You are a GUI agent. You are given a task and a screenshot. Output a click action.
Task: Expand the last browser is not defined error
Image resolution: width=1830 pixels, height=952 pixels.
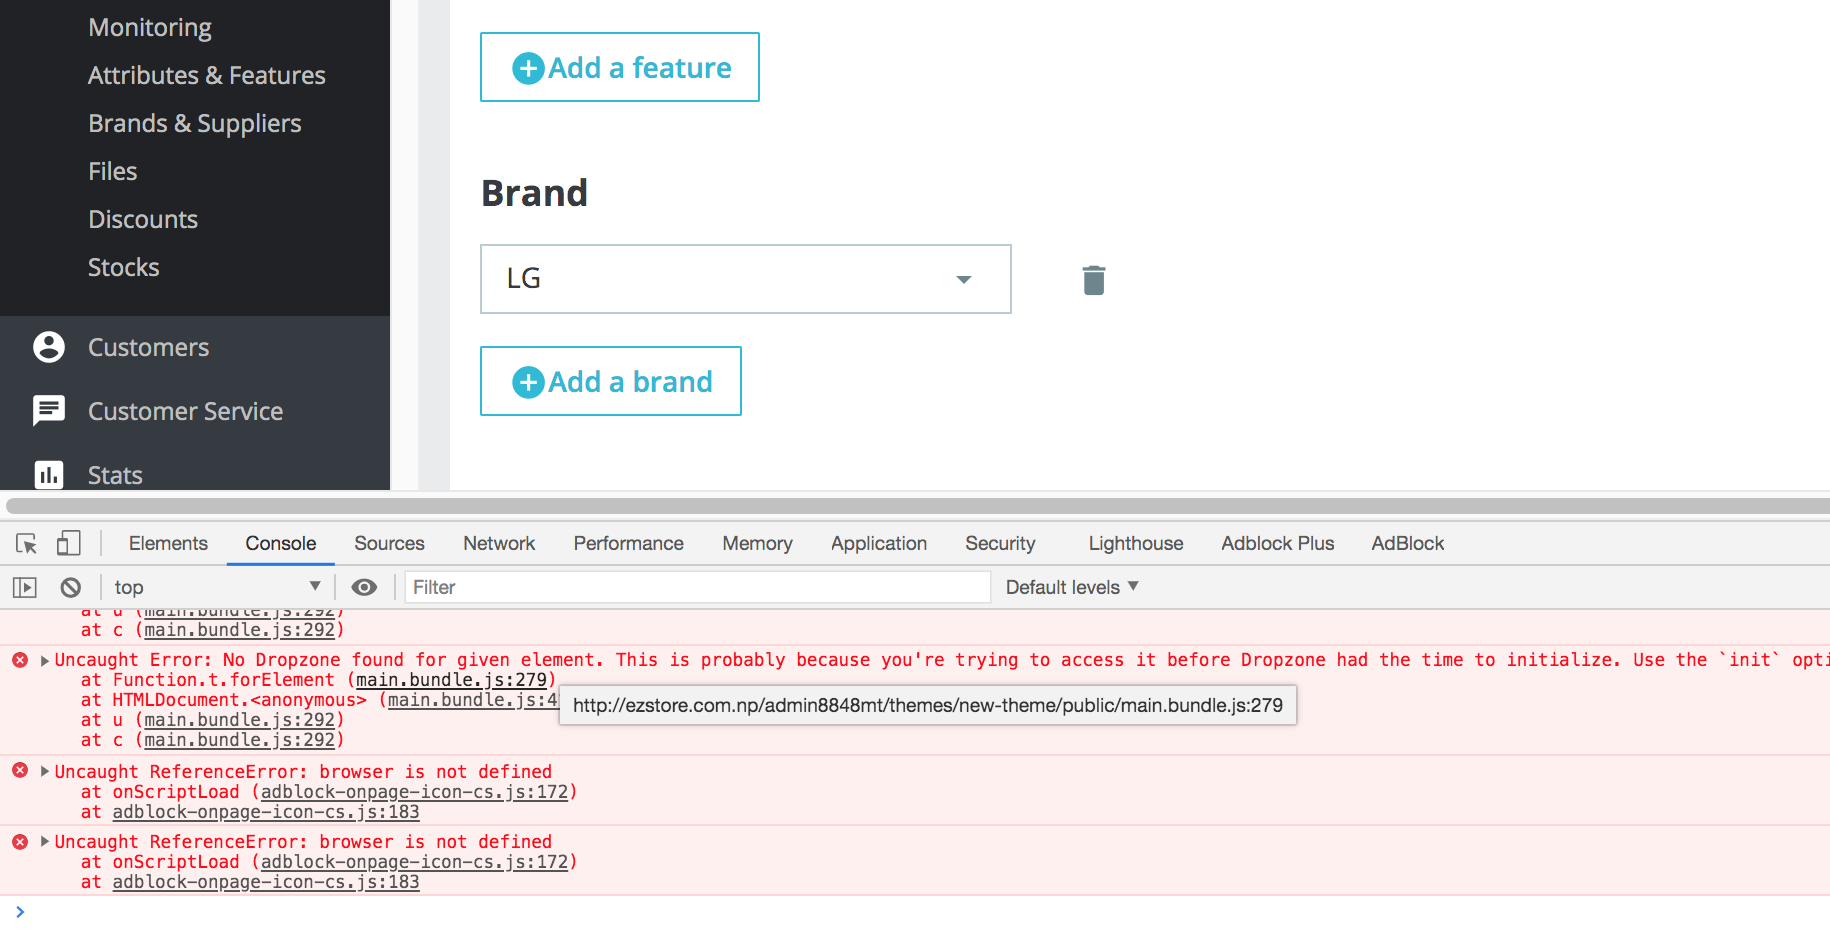[45, 842]
